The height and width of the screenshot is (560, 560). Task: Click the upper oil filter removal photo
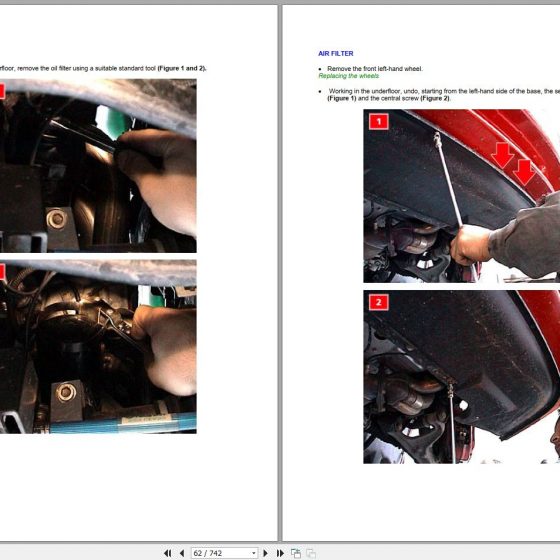[x=98, y=166]
